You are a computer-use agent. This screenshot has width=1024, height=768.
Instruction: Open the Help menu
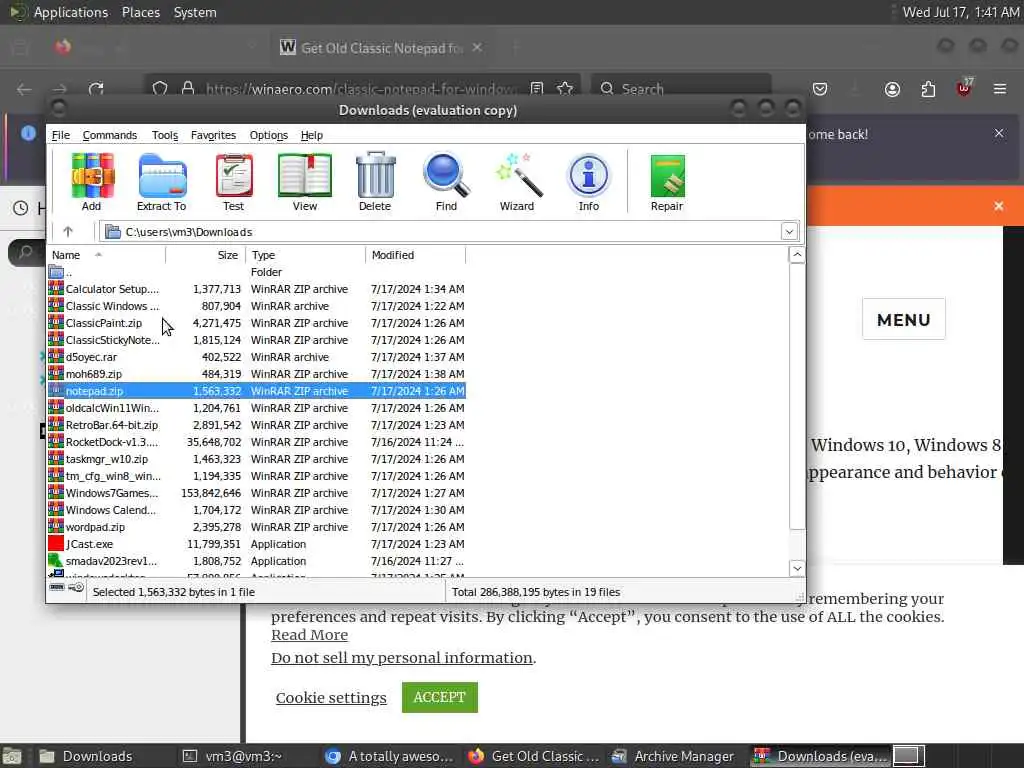click(x=312, y=135)
